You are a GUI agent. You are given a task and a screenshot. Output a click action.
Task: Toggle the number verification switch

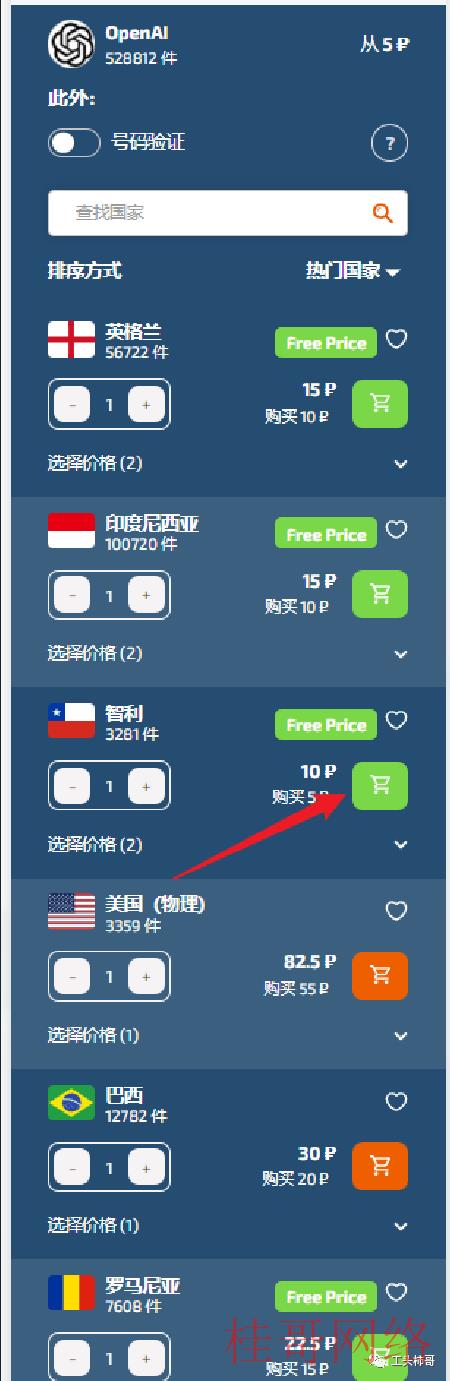74,143
